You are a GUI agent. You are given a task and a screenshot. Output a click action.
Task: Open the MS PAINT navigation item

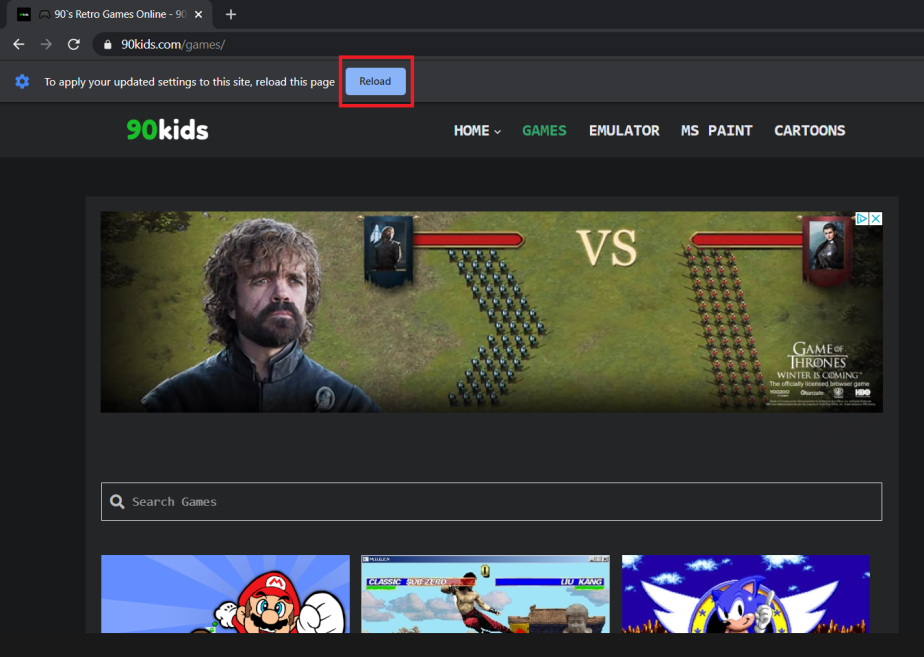point(717,130)
